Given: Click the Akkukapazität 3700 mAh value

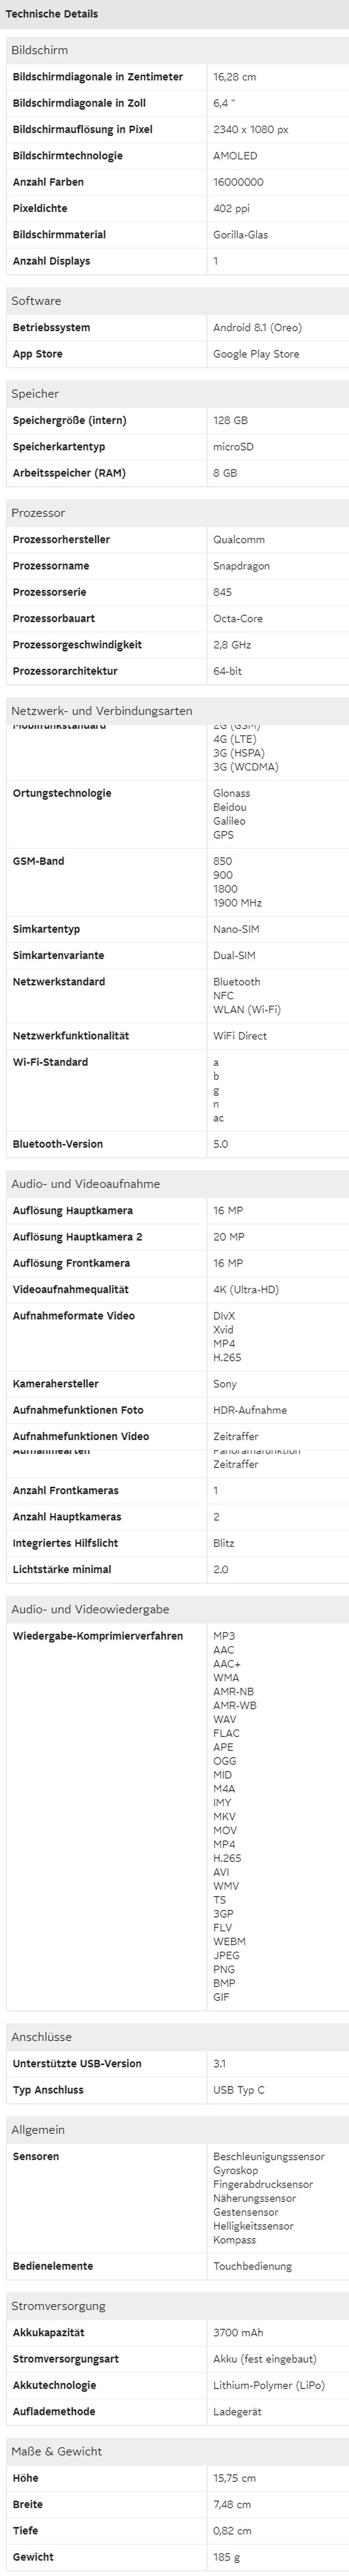Looking at the screenshot, I should coord(238,2333).
